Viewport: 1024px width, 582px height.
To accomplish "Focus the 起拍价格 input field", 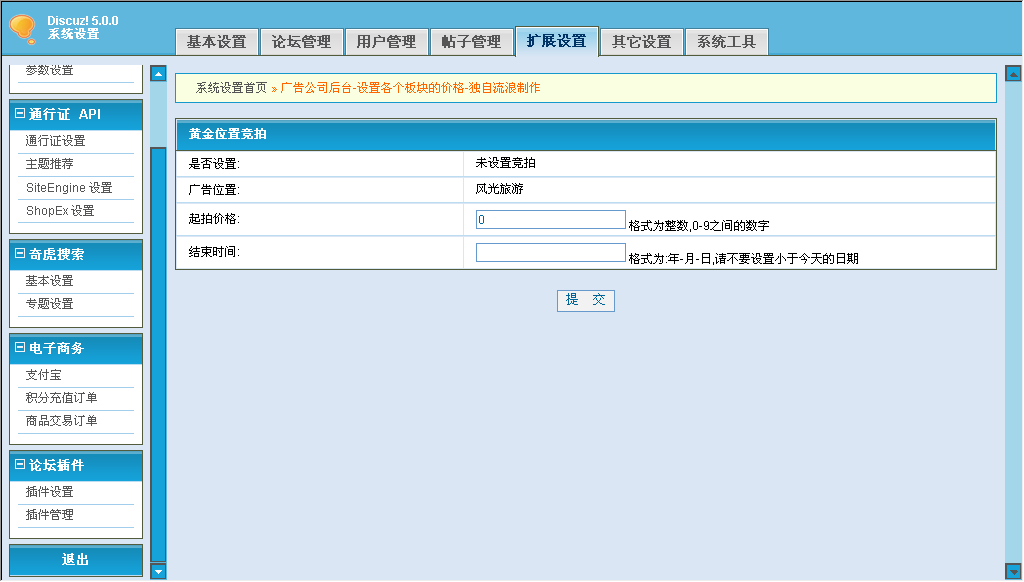I will pyautogui.click(x=550, y=219).
